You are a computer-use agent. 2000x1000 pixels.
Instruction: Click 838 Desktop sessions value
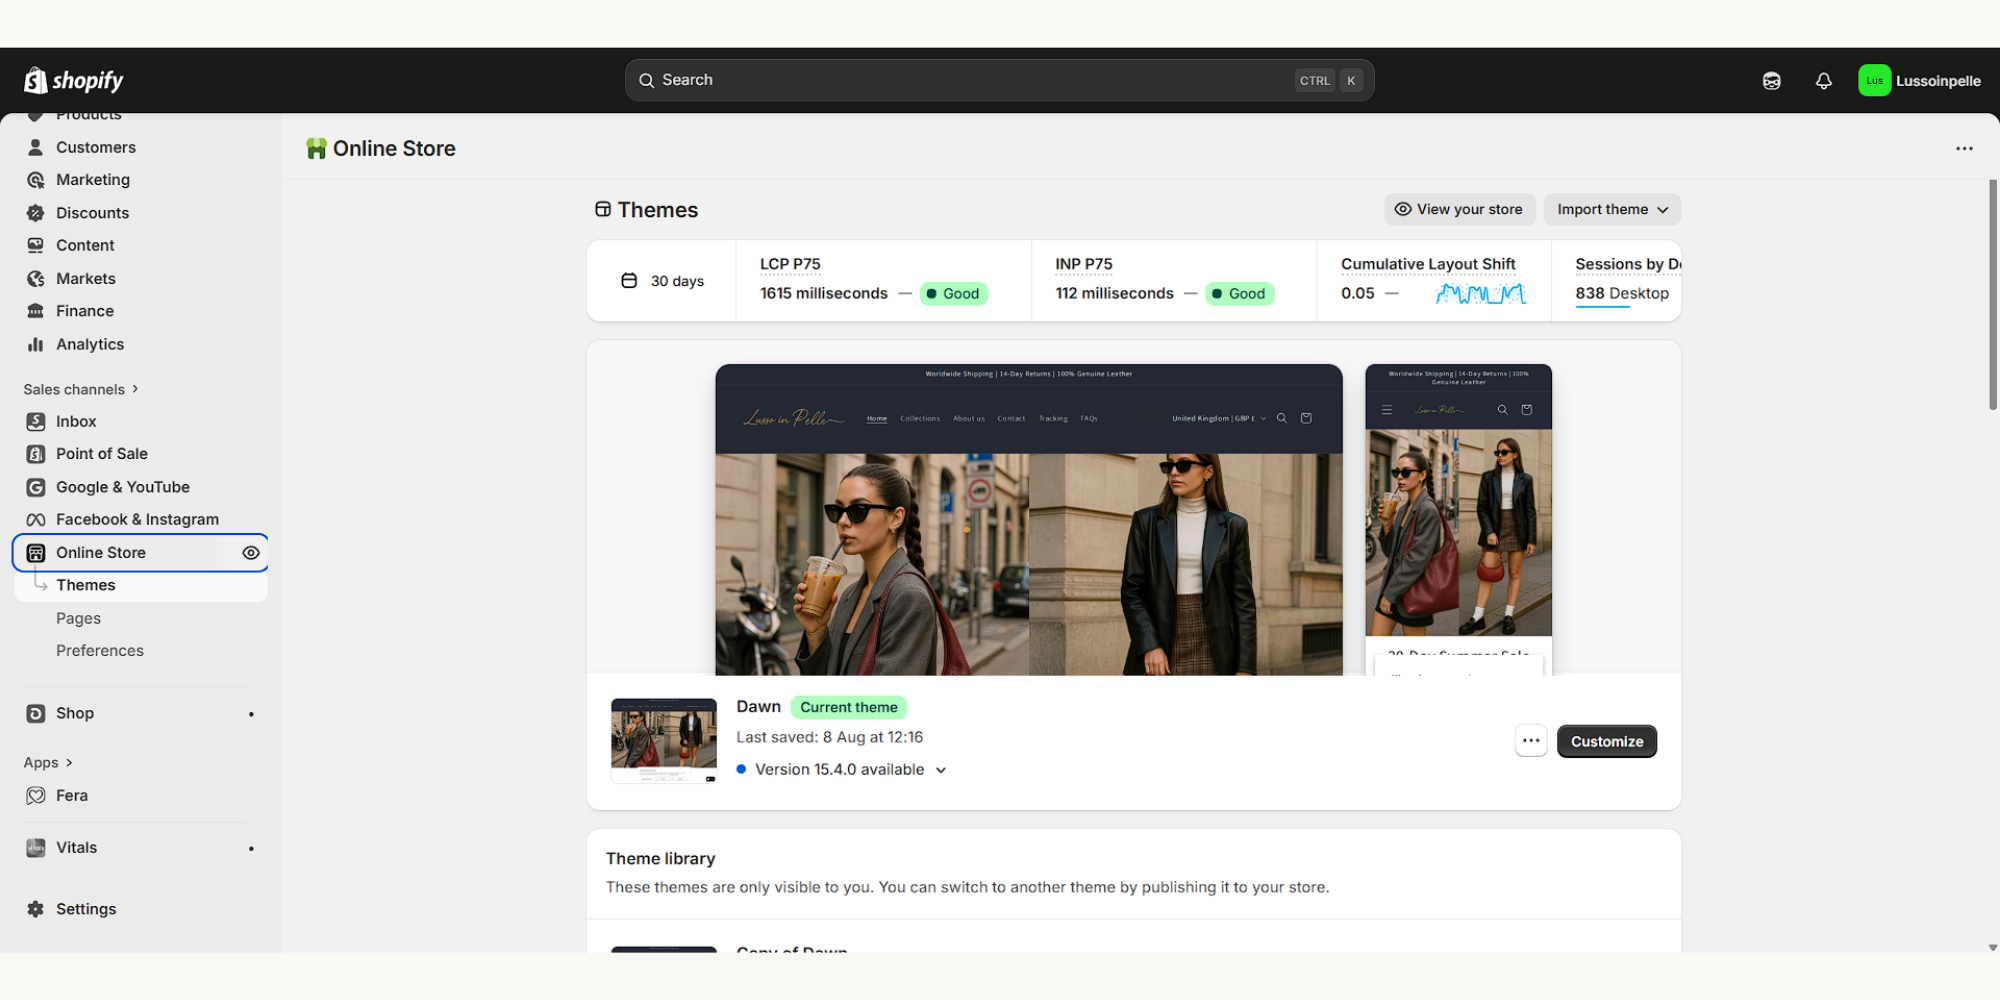click(1622, 293)
